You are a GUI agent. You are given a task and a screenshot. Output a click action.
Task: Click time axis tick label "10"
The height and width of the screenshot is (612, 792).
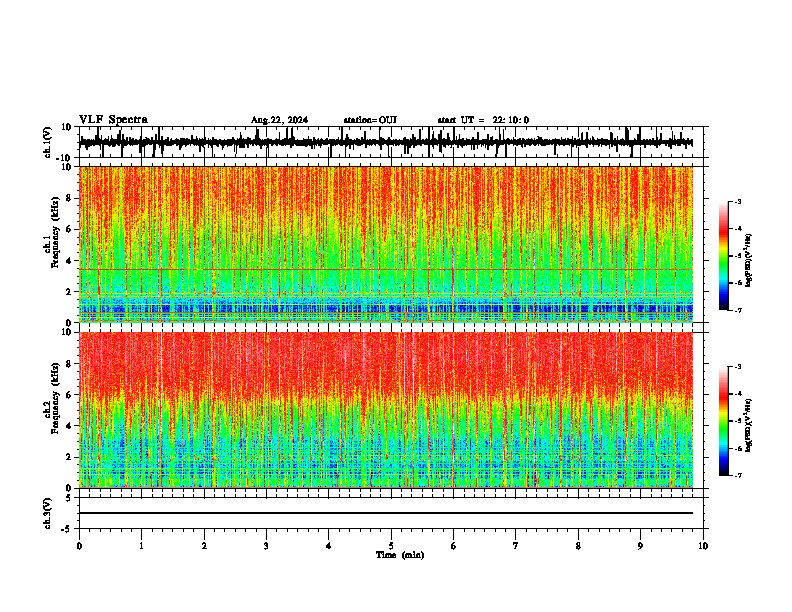click(x=703, y=546)
